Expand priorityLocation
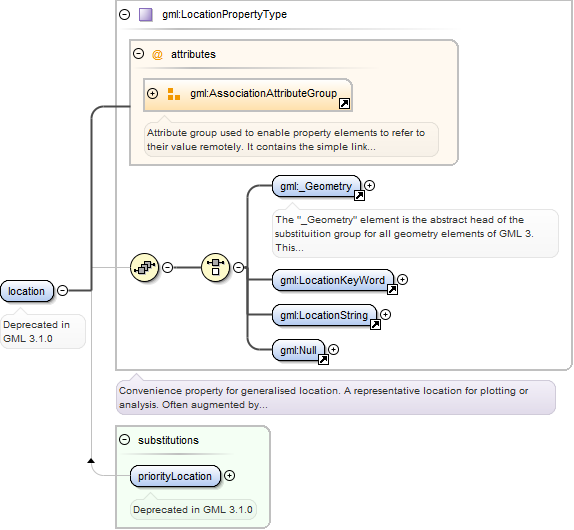The image size is (574, 530). point(229,475)
